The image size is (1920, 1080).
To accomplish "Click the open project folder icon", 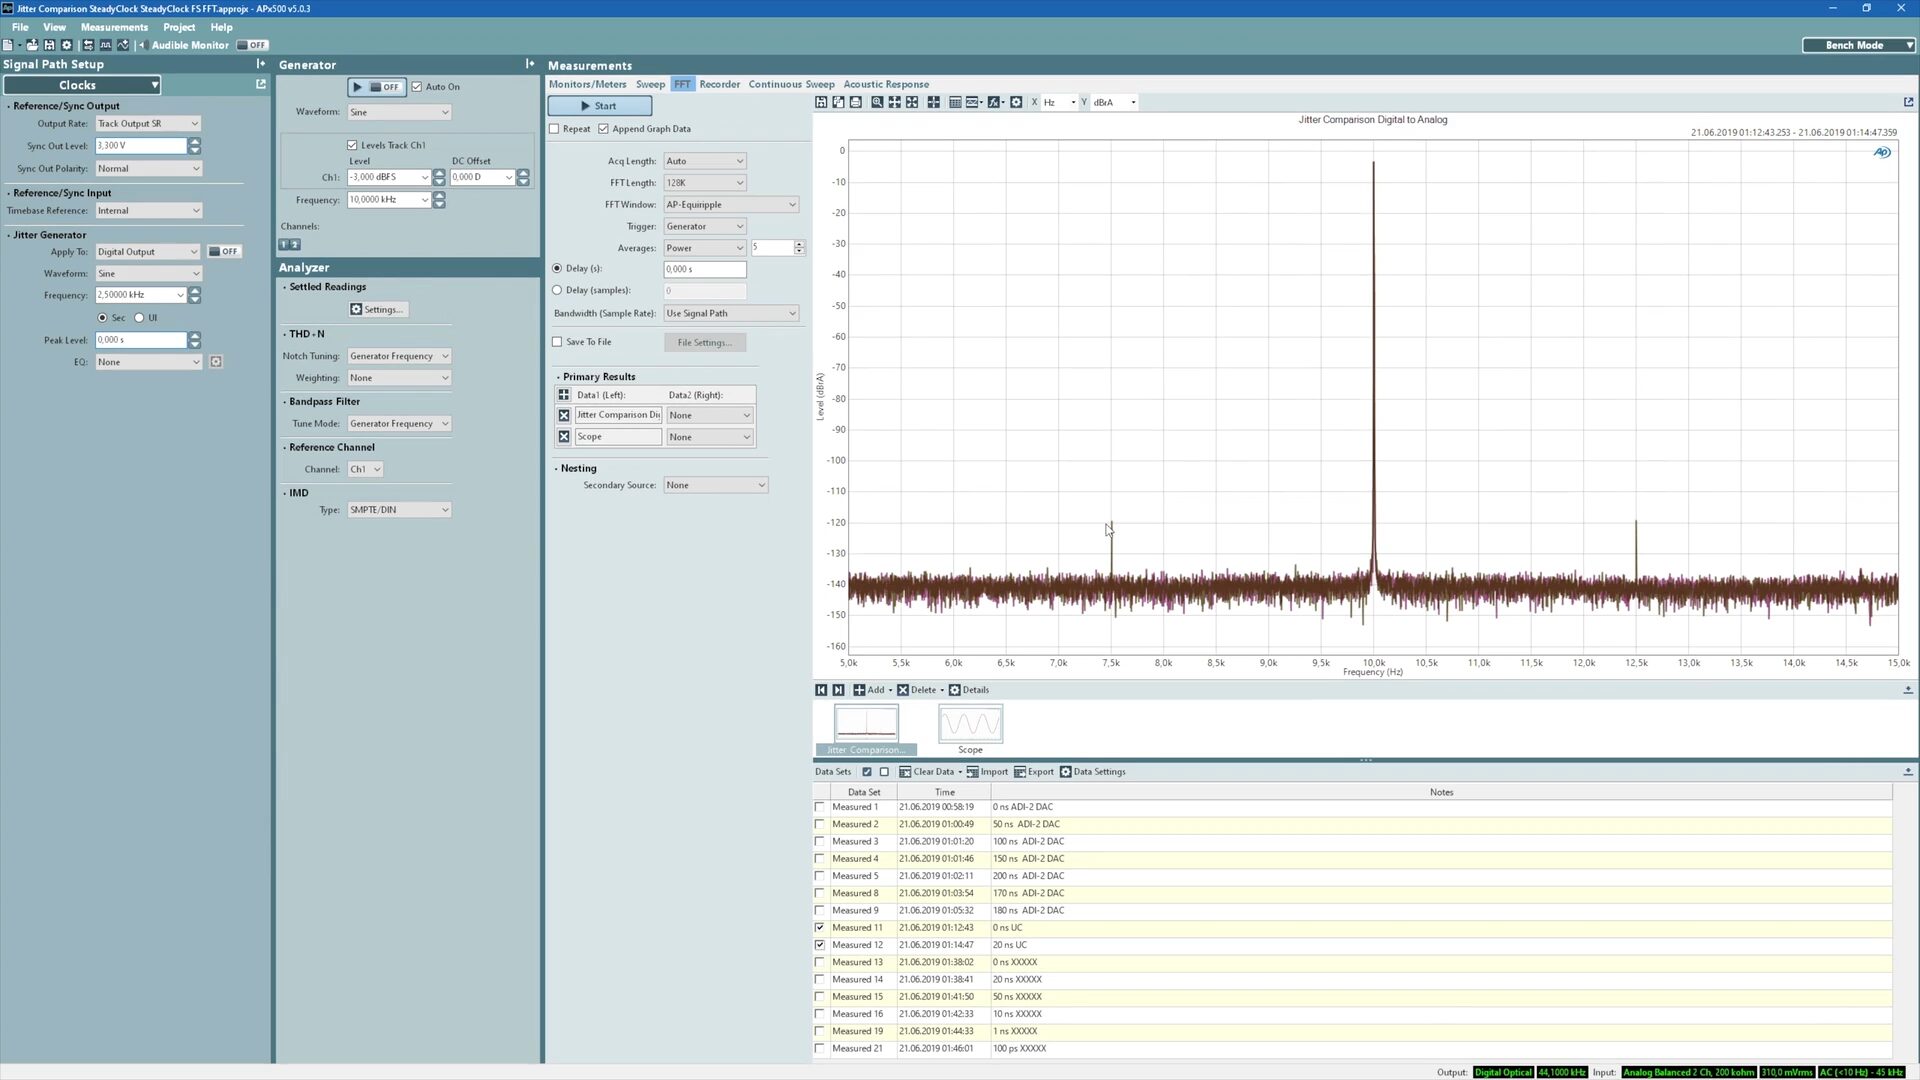I will [32, 45].
